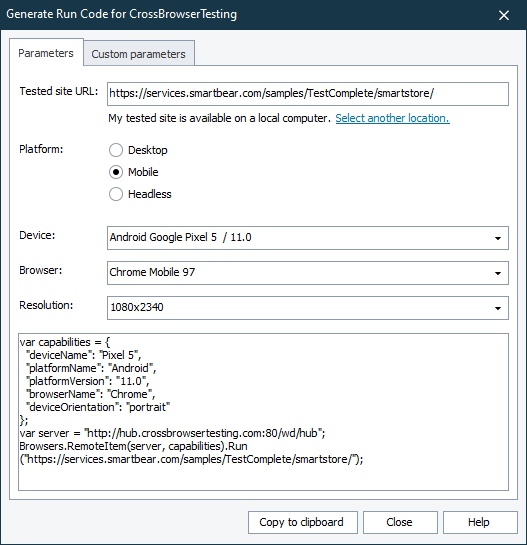Click the deviceName line in the code box

coord(83,355)
